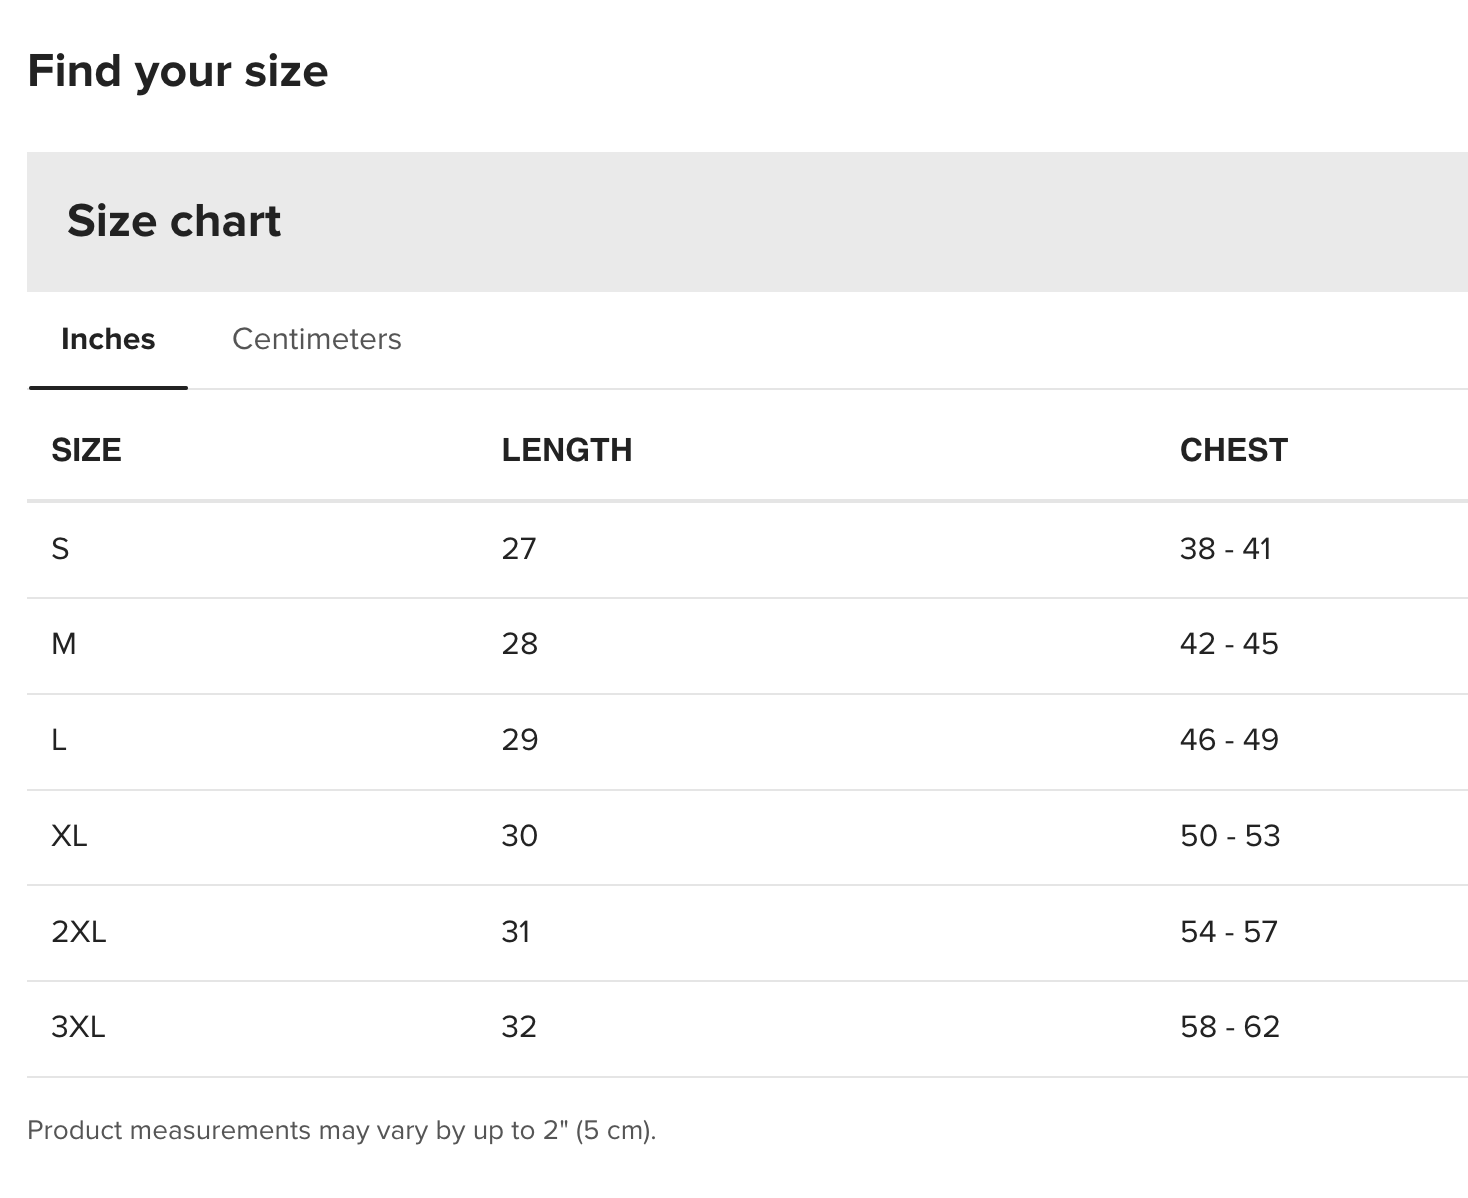This screenshot has width=1468, height=1198.
Task: Click the chest range 42 - 45
Action: (1229, 643)
